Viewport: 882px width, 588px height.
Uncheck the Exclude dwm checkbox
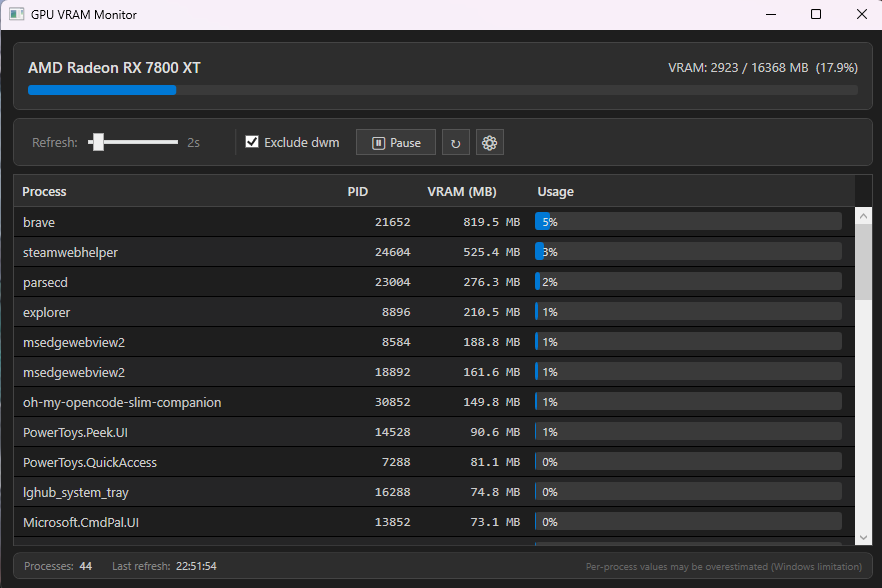point(252,142)
